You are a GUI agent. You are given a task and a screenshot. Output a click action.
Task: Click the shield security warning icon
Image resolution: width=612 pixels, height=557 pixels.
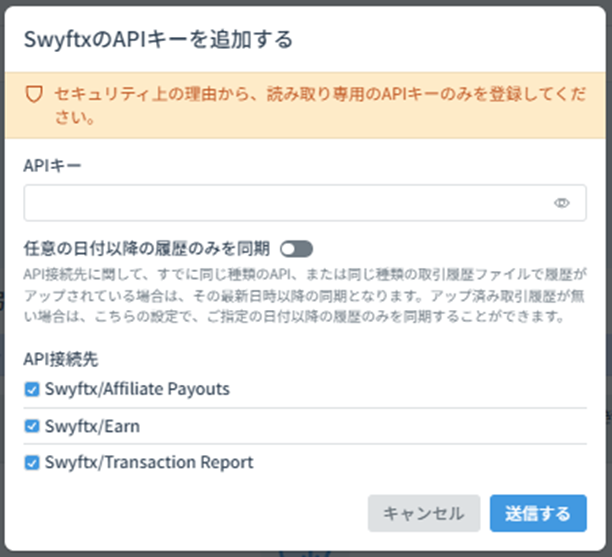coord(34,94)
